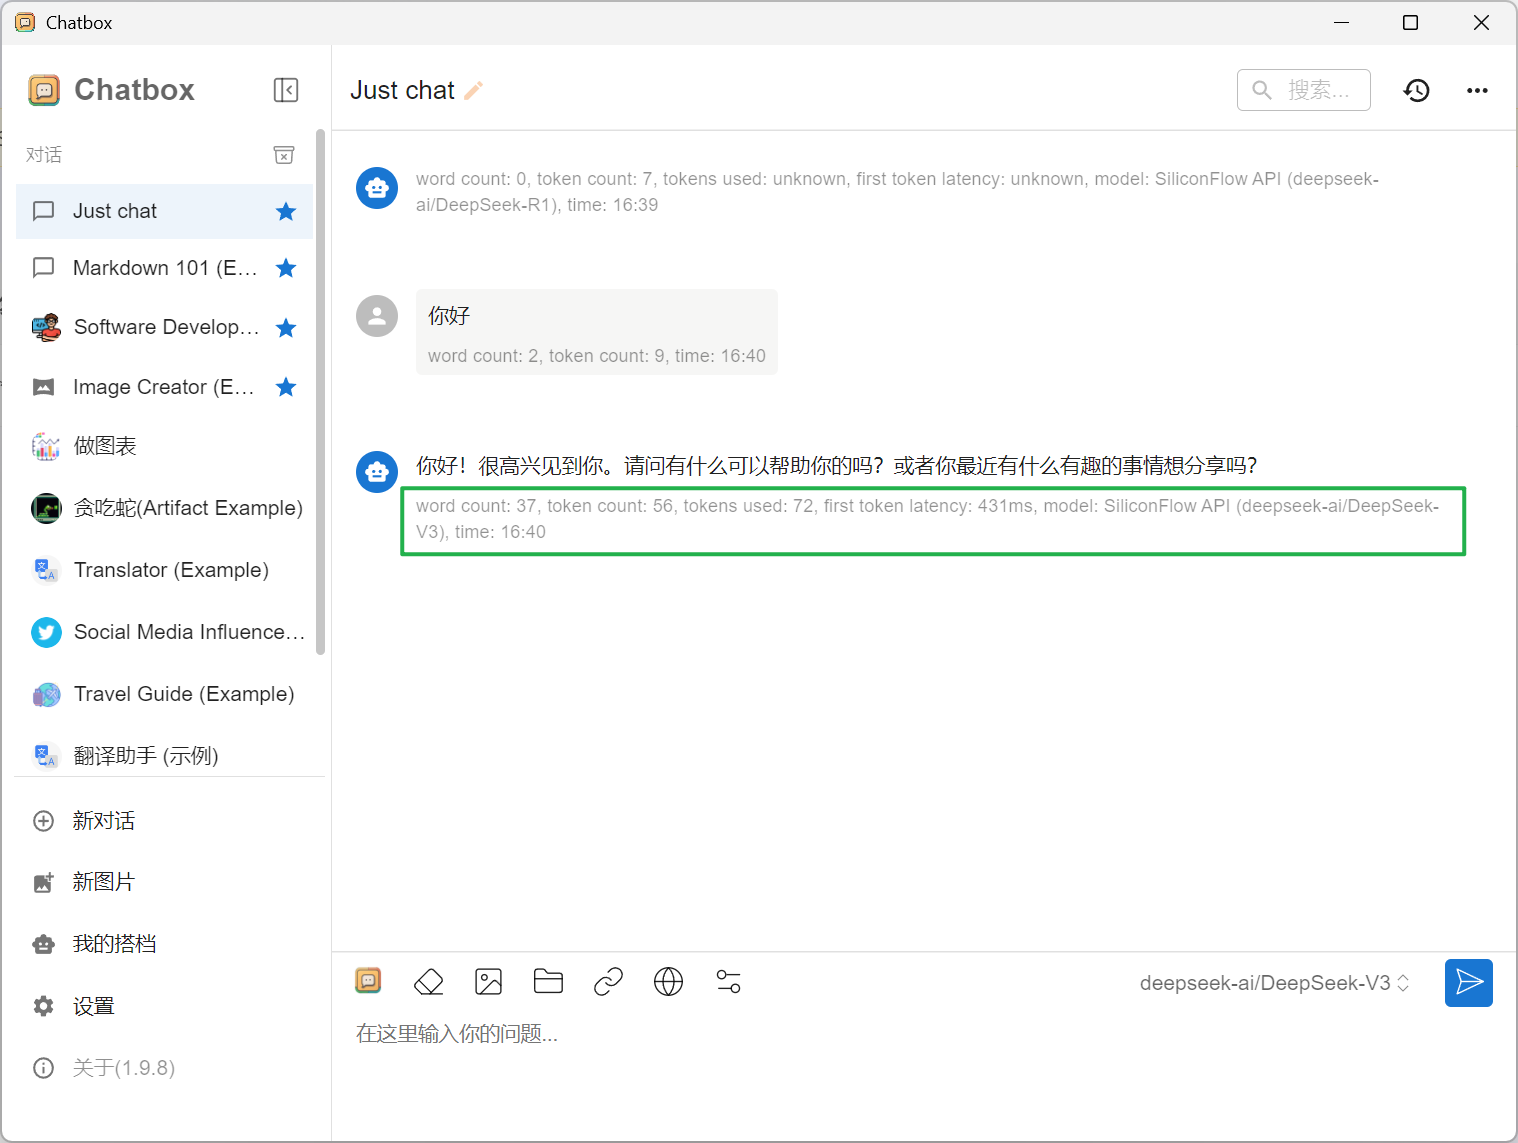Screen dimensions: 1518x1143
Task: Click the 对话 section label
Action: (x=44, y=155)
